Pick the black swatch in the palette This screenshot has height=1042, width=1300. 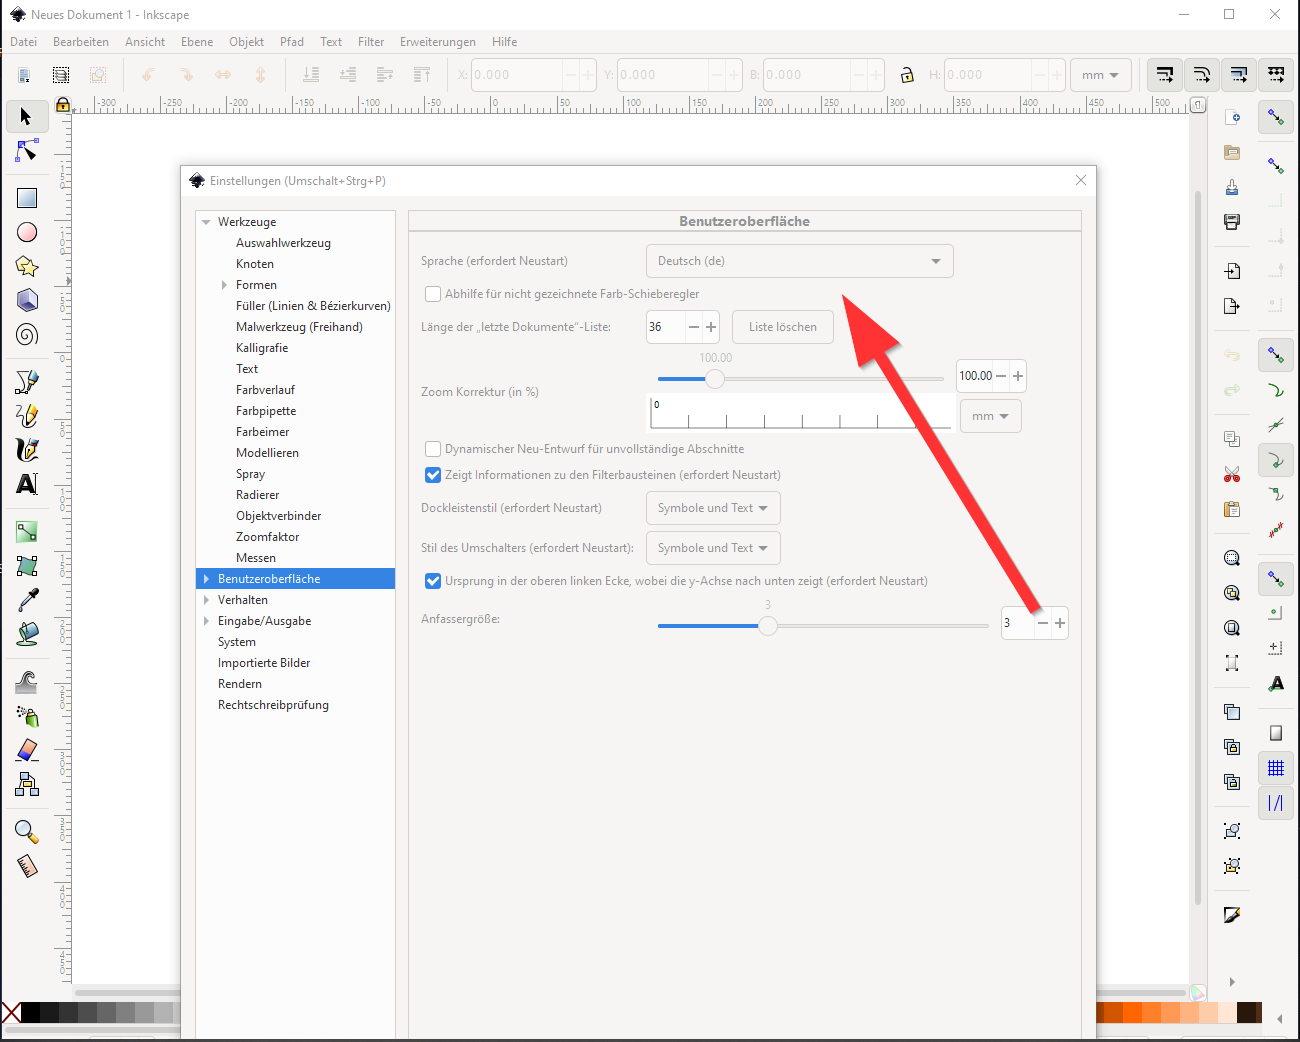[x=30, y=1012]
